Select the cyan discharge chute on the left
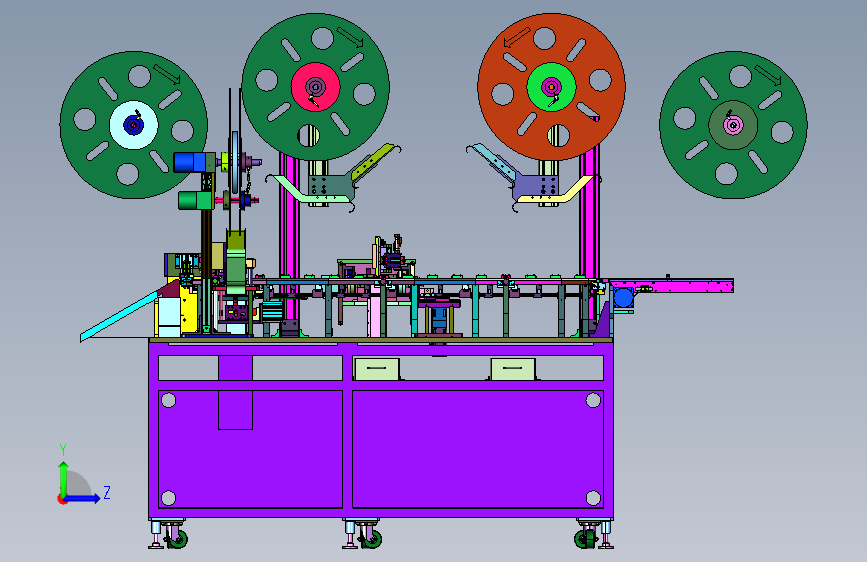Screen dimensions: 867x562 pyautogui.click(x=120, y=316)
